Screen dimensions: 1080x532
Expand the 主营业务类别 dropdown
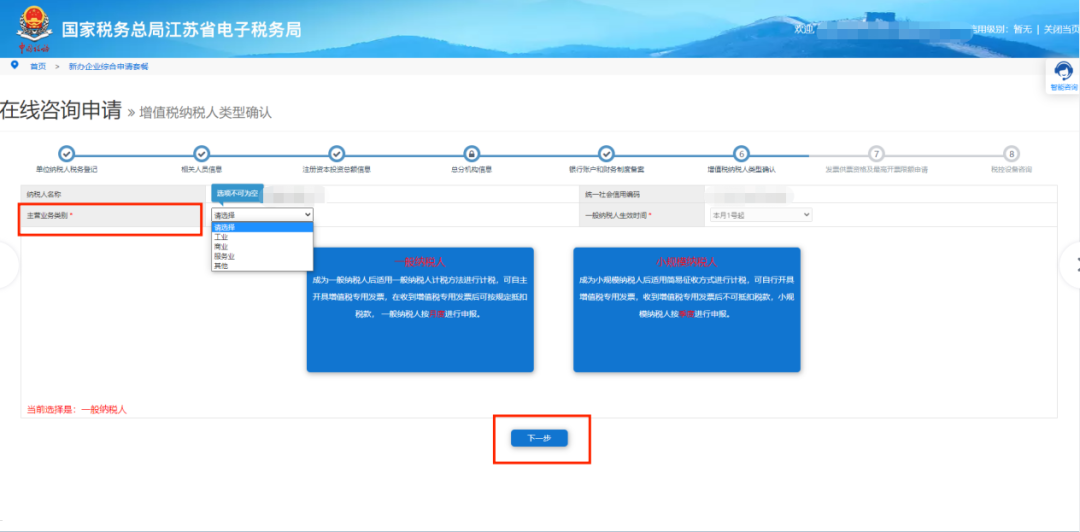(262, 214)
